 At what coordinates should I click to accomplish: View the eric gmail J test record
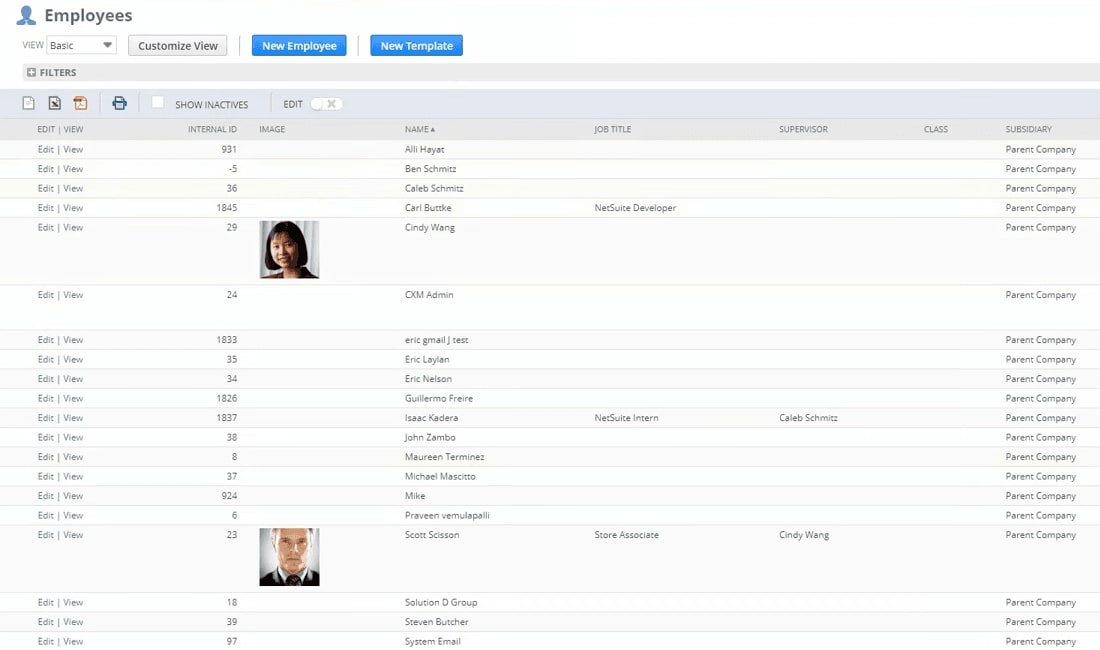tap(73, 340)
